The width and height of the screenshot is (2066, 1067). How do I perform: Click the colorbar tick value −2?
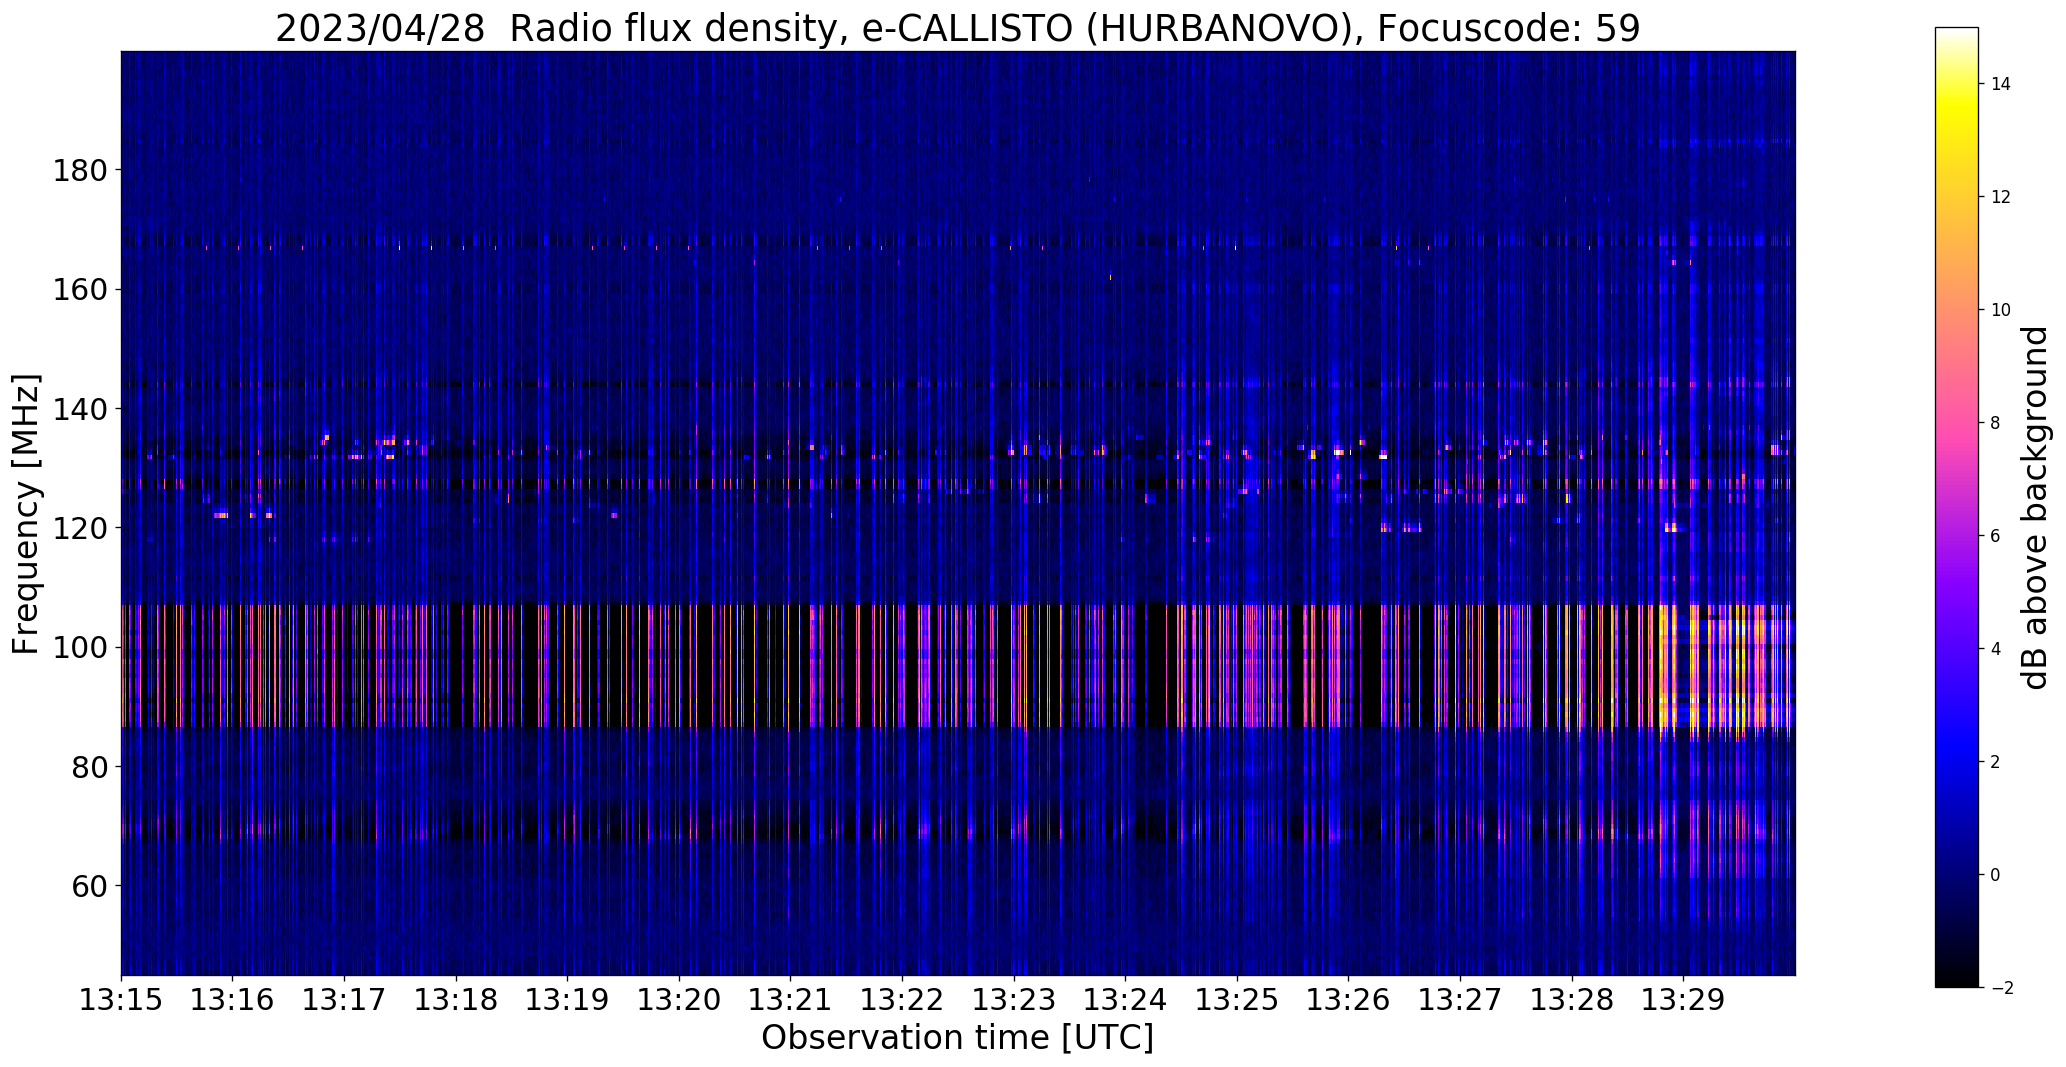(2001, 989)
